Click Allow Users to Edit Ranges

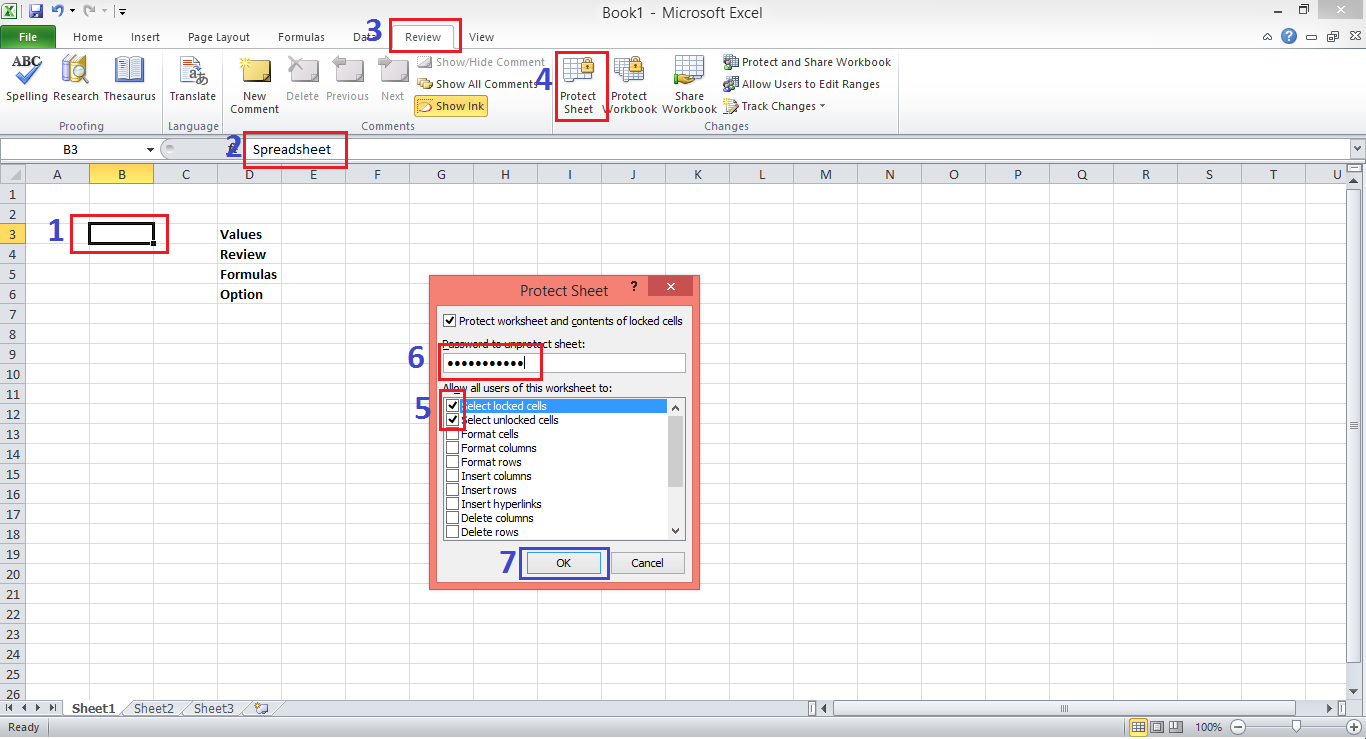(x=804, y=83)
